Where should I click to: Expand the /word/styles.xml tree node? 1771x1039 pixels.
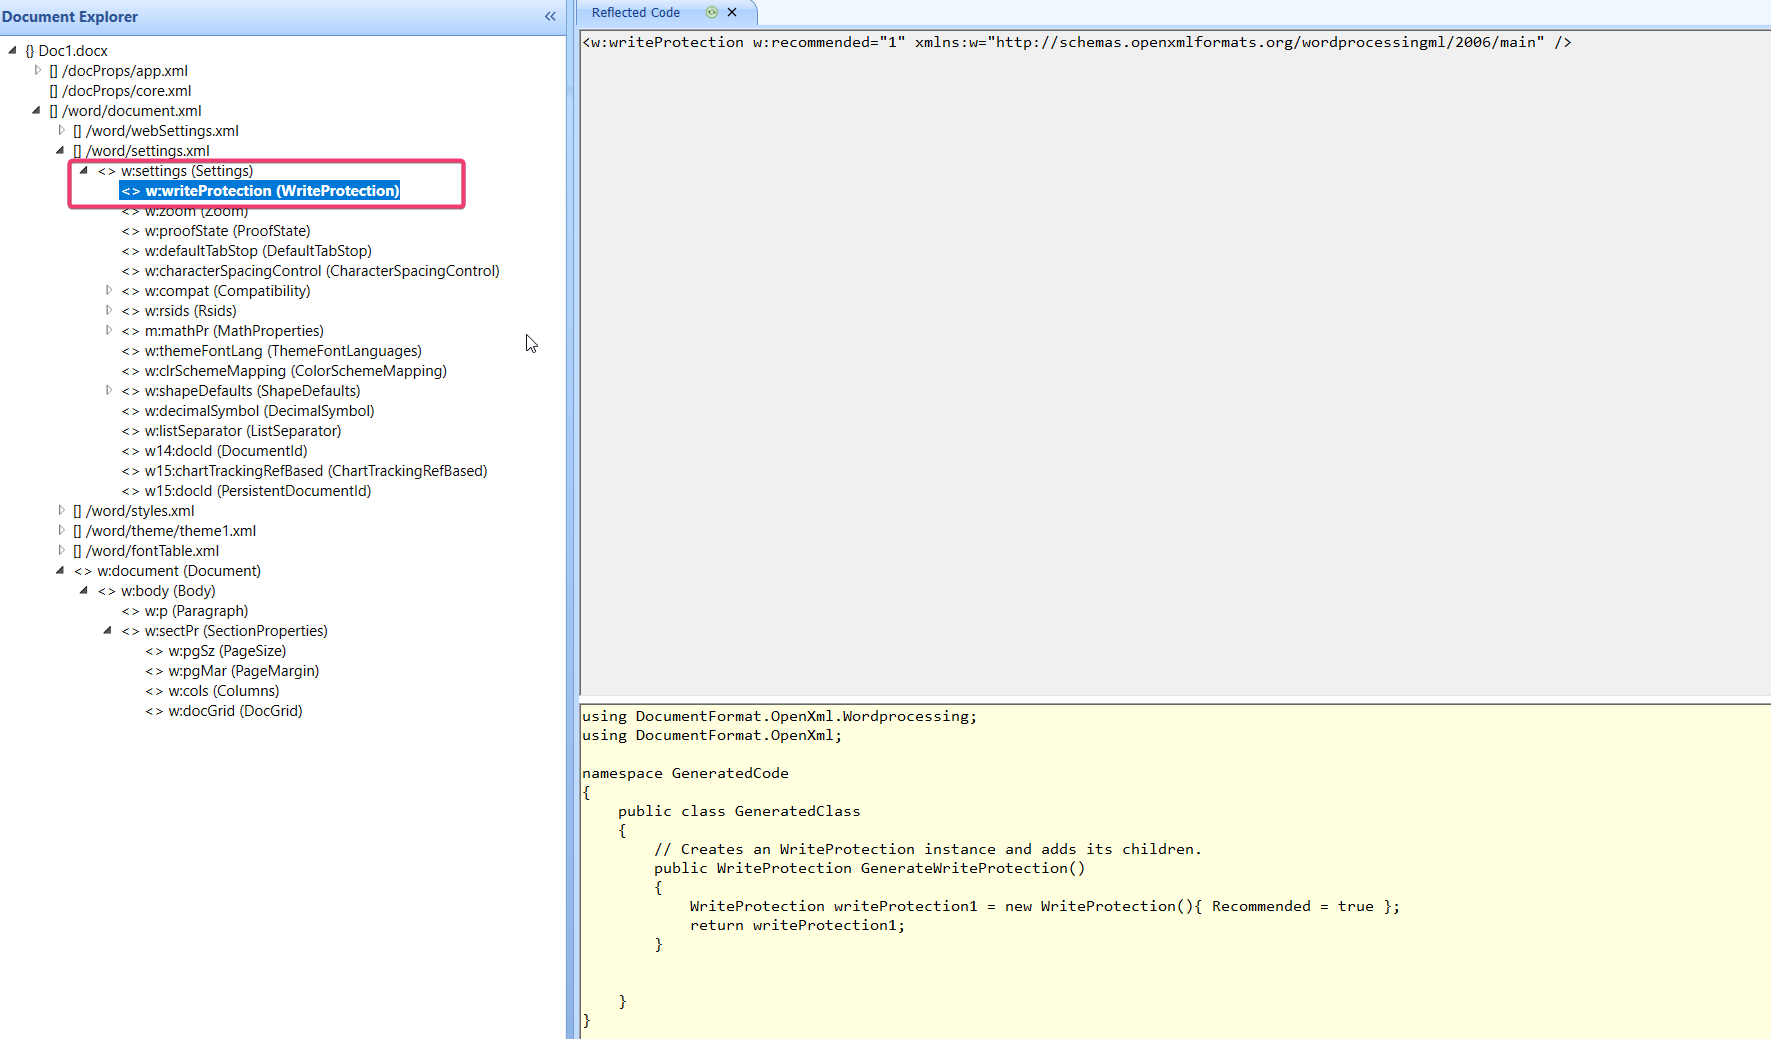point(61,510)
